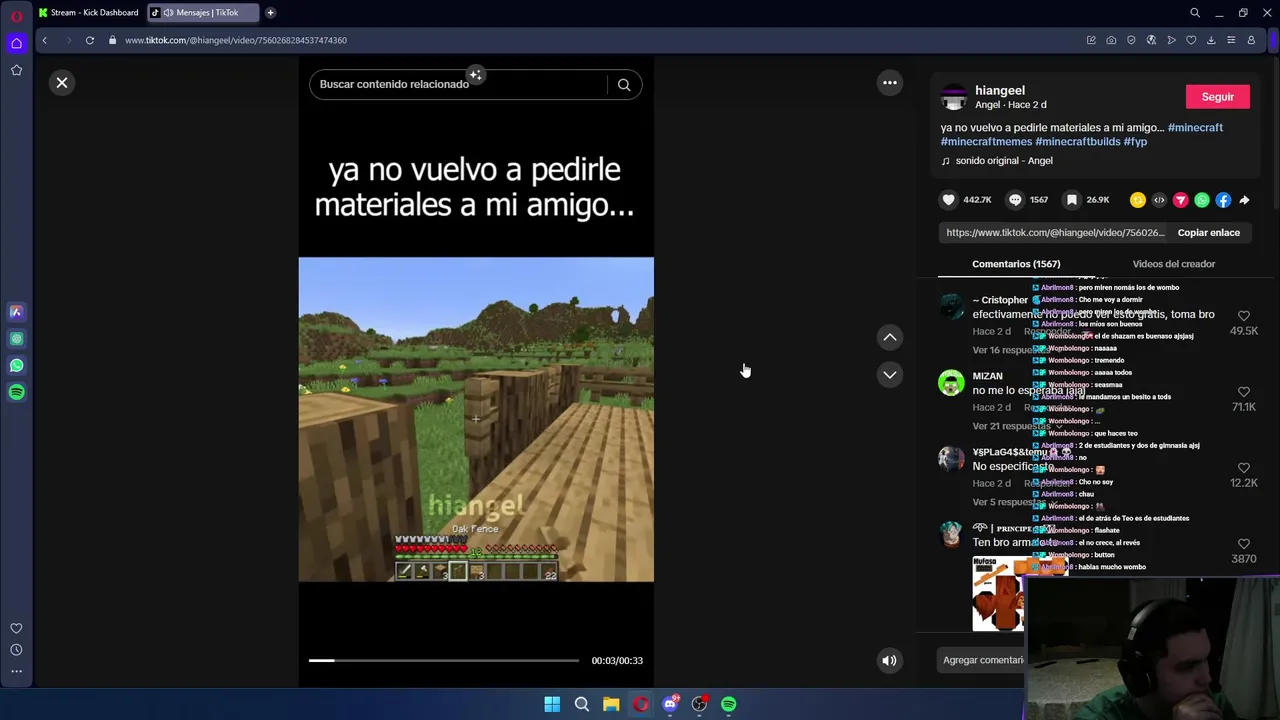
Task: Close the TikTok video viewer
Action: 62,83
